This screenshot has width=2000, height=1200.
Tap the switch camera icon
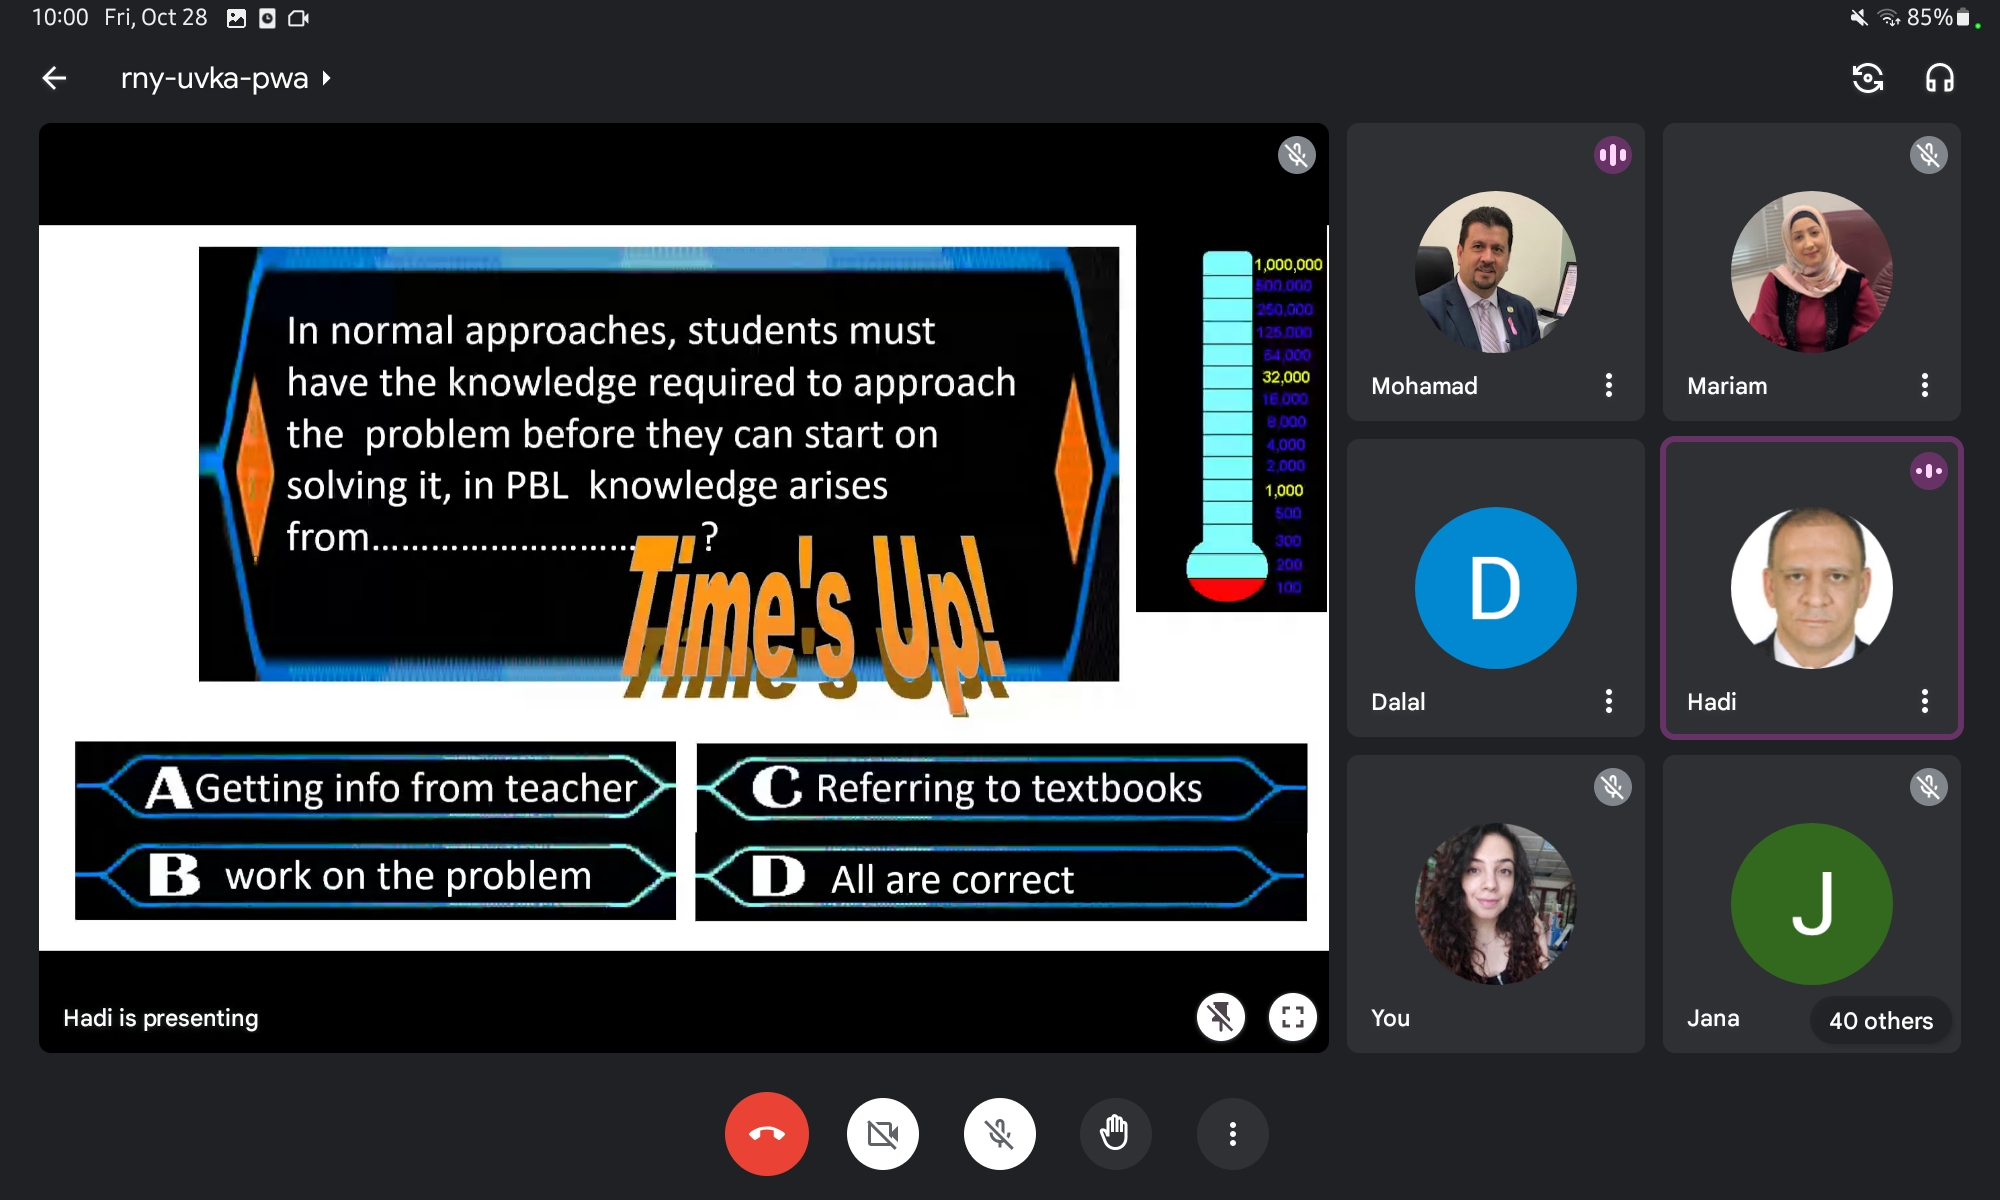[x=1867, y=78]
